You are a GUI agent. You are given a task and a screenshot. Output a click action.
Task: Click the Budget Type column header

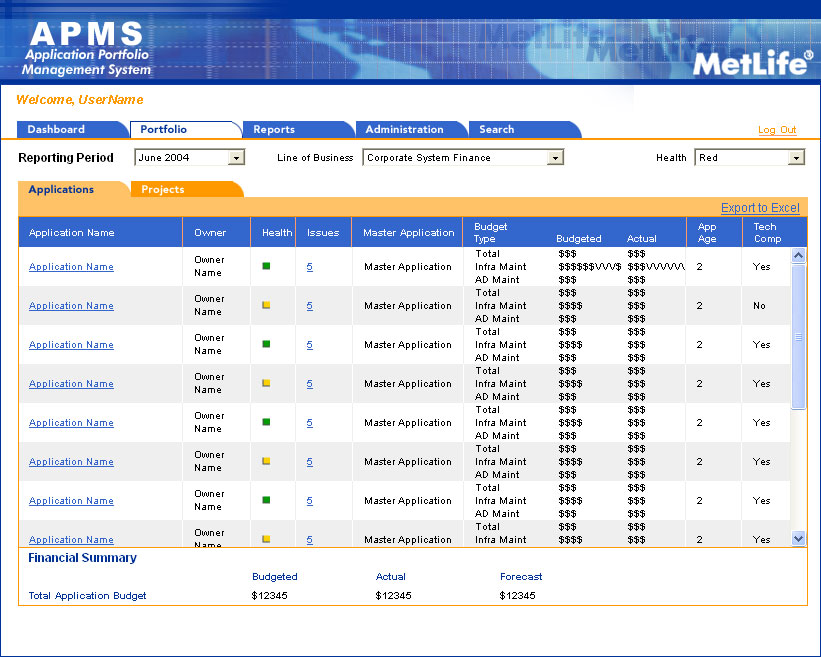(490, 232)
